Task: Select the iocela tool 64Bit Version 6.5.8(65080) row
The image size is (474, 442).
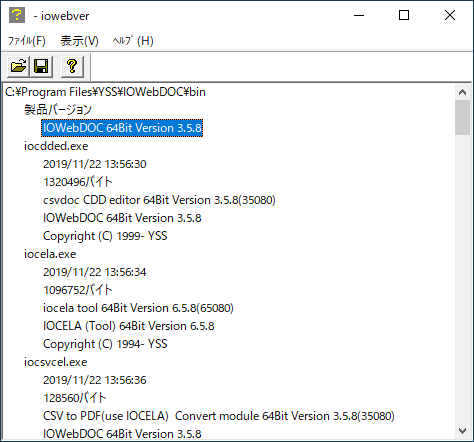Action: (138, 308)
